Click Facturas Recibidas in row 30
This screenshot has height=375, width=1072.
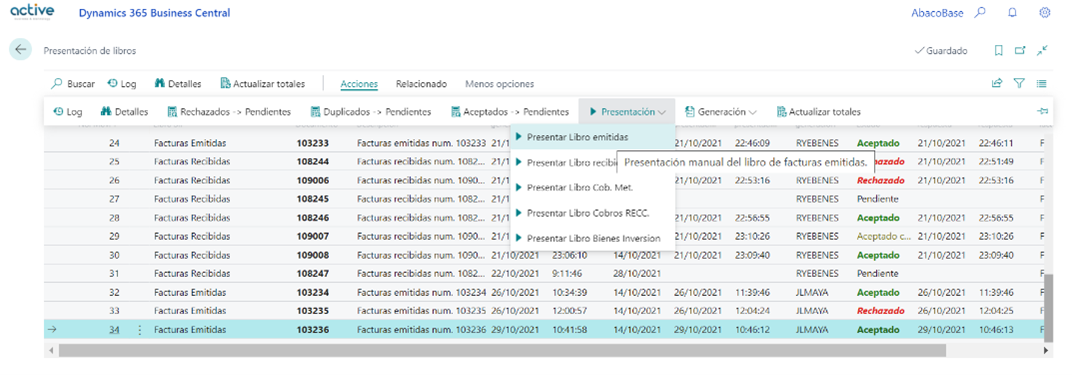pyautogui.click(x=191, y=254)
